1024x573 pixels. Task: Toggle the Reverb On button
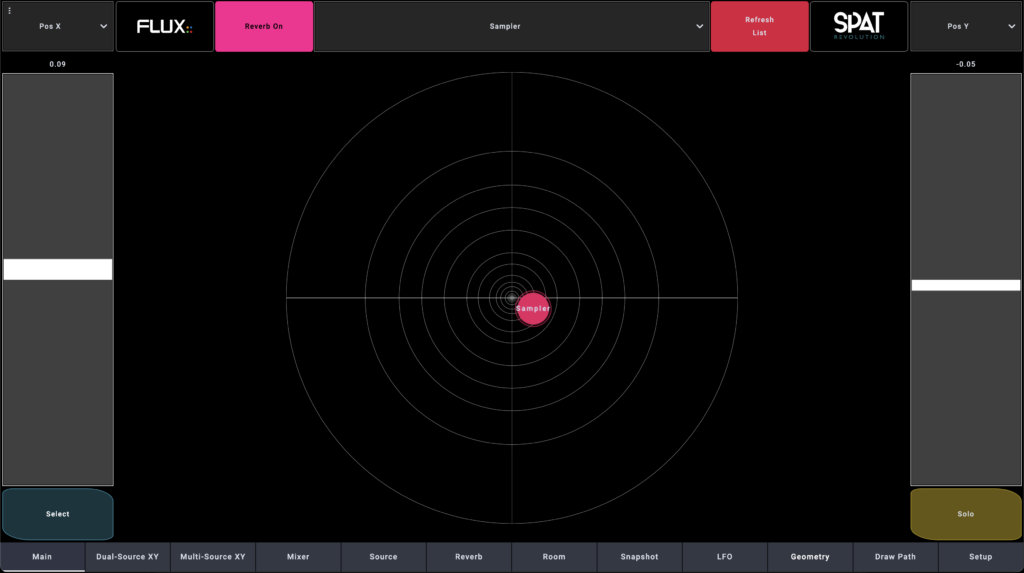tap(264, 26)
